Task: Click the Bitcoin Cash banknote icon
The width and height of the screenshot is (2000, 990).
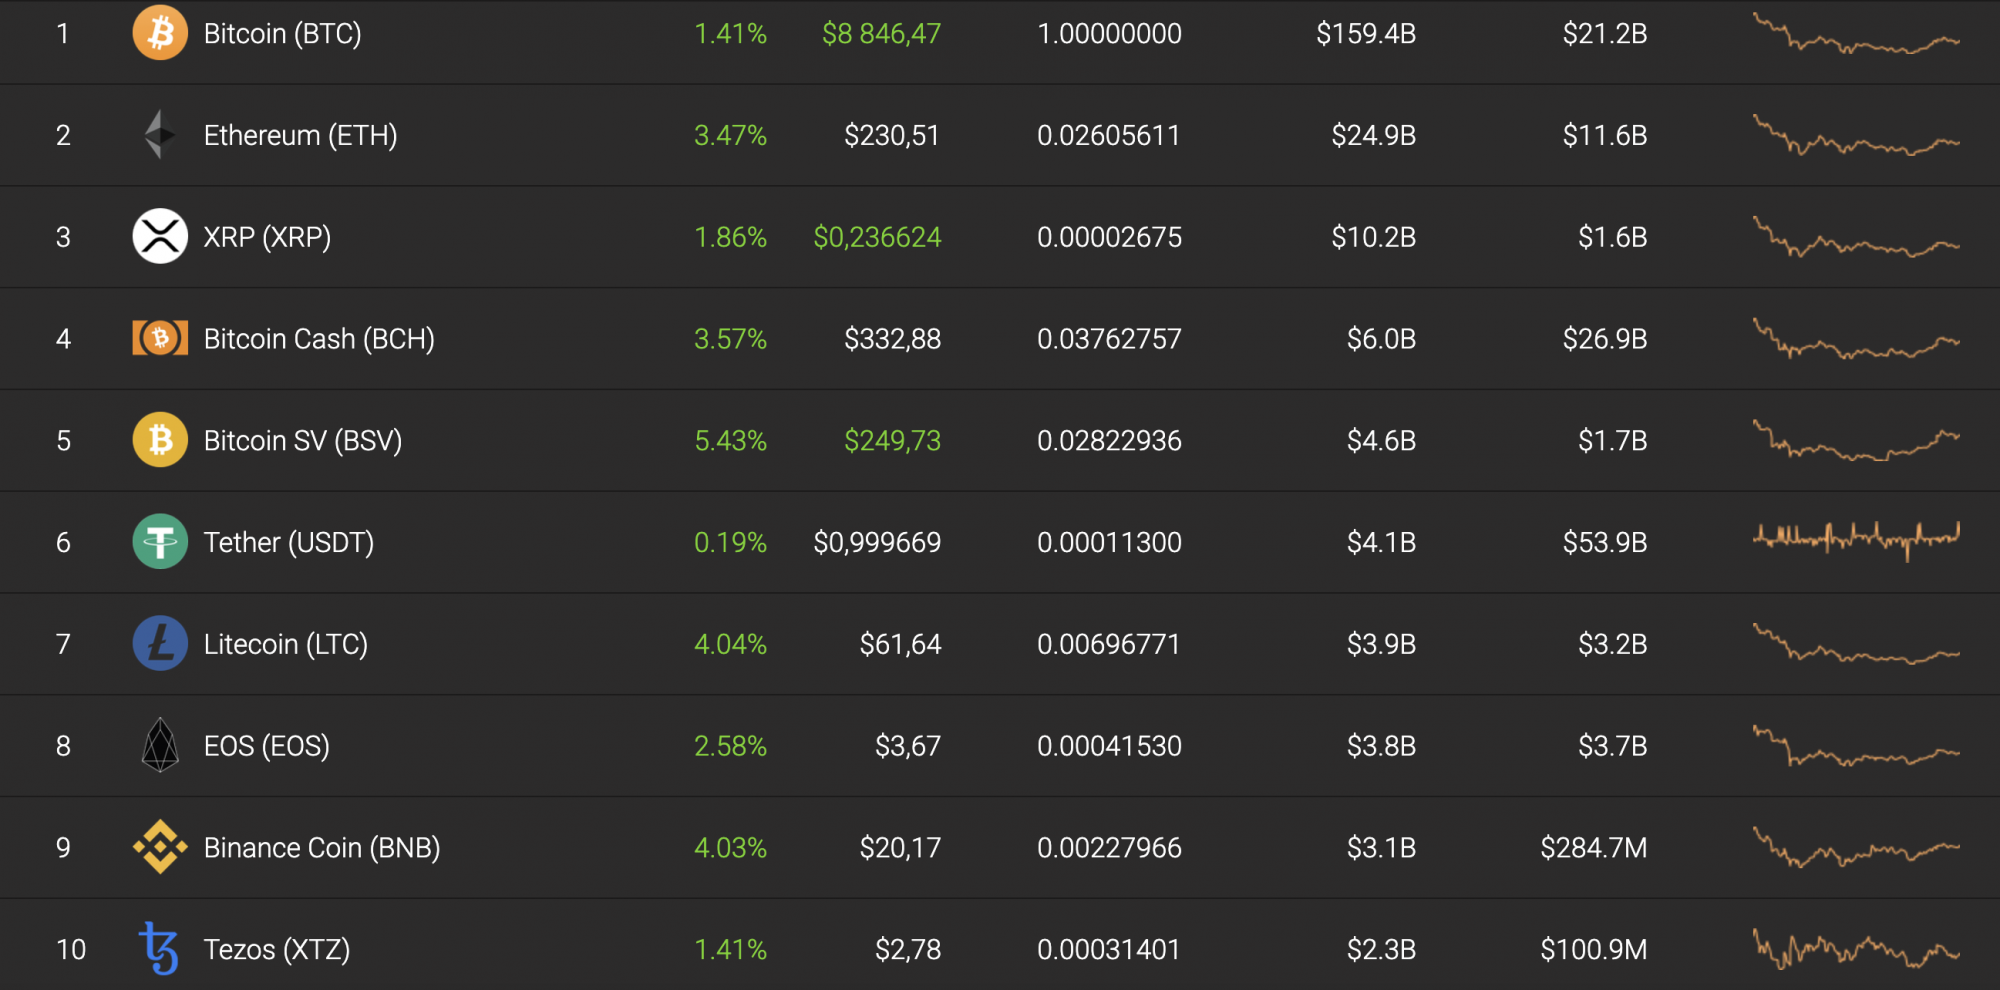Action: [160, 338]
